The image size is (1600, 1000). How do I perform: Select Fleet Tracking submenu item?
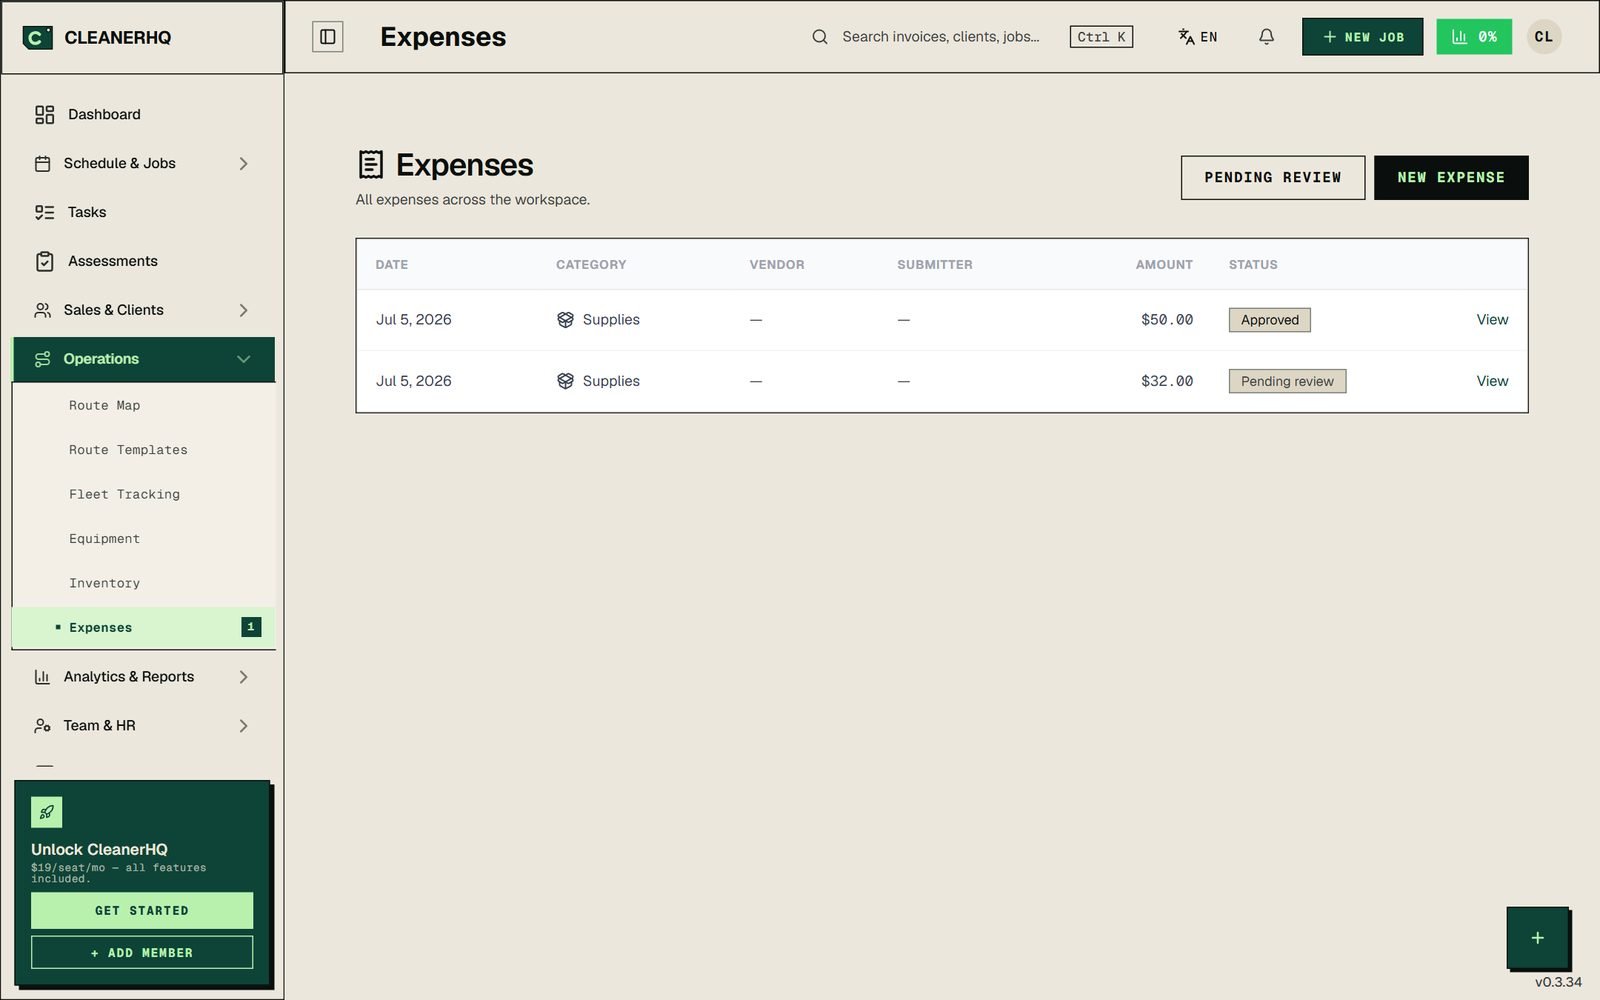pos(143,495)
